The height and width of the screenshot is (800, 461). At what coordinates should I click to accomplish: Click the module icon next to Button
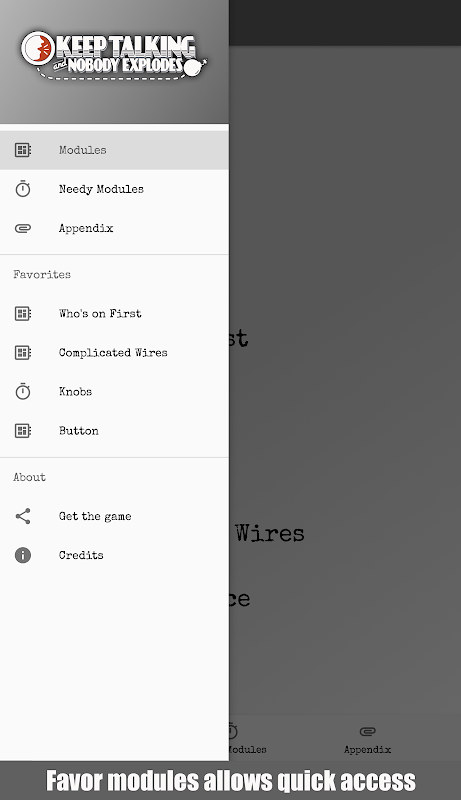tap(22, 431)
